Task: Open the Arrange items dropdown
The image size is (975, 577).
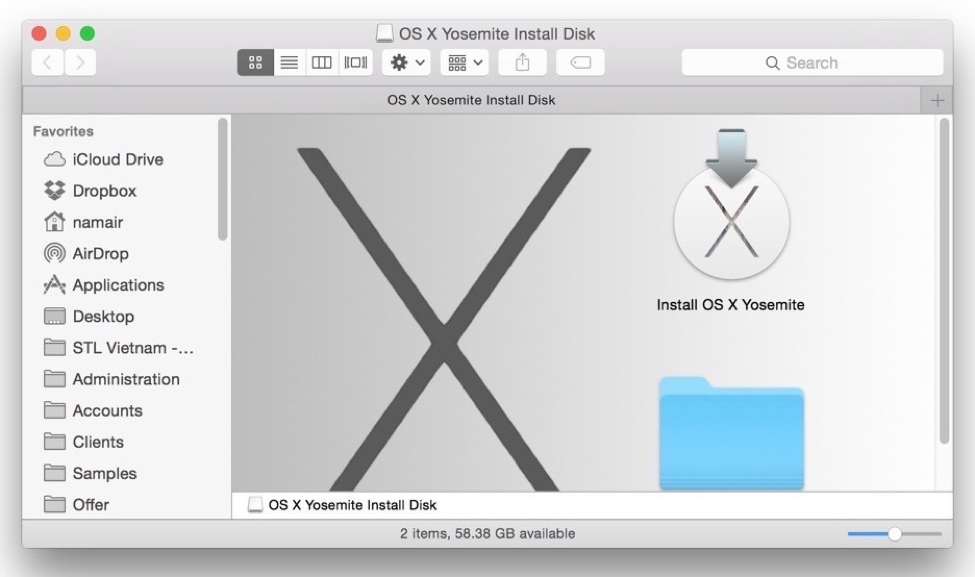Action: [464, 62]
